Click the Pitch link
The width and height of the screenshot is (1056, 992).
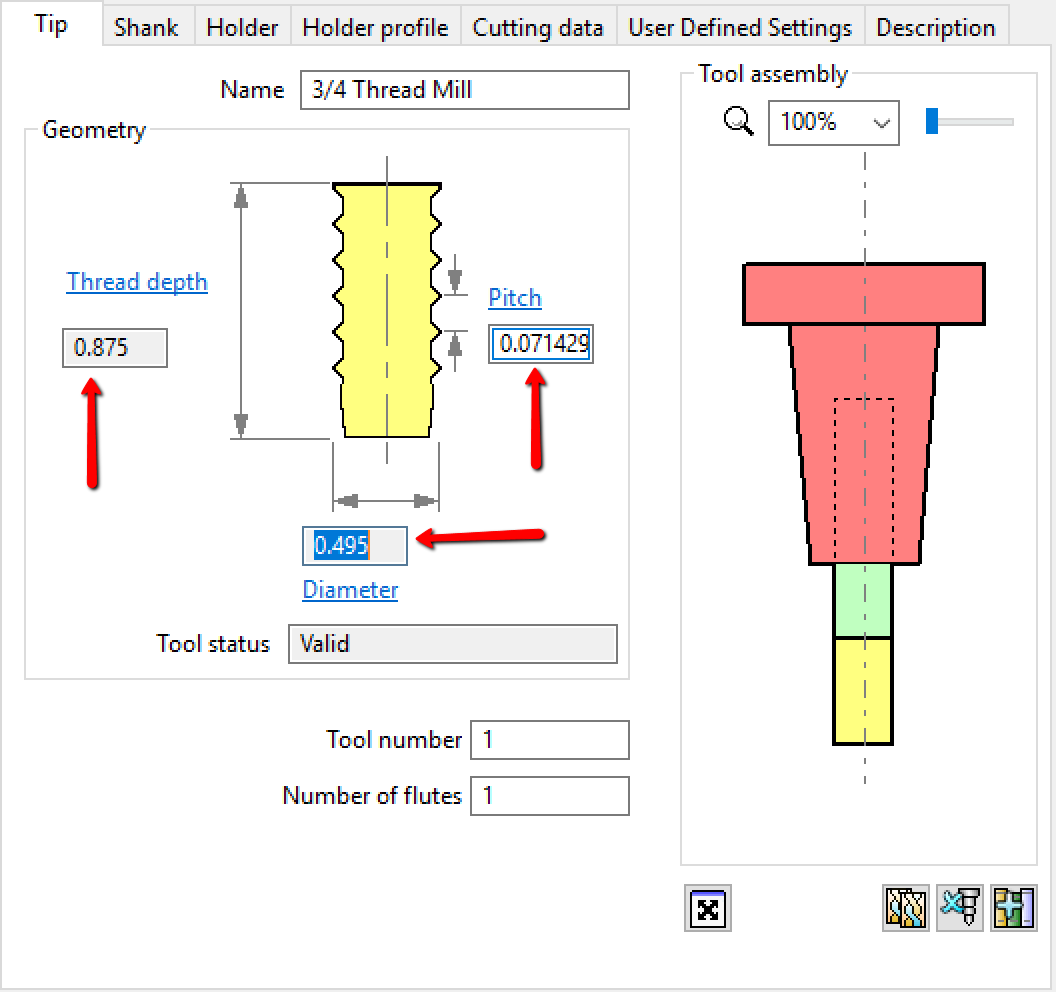(515, 298)
